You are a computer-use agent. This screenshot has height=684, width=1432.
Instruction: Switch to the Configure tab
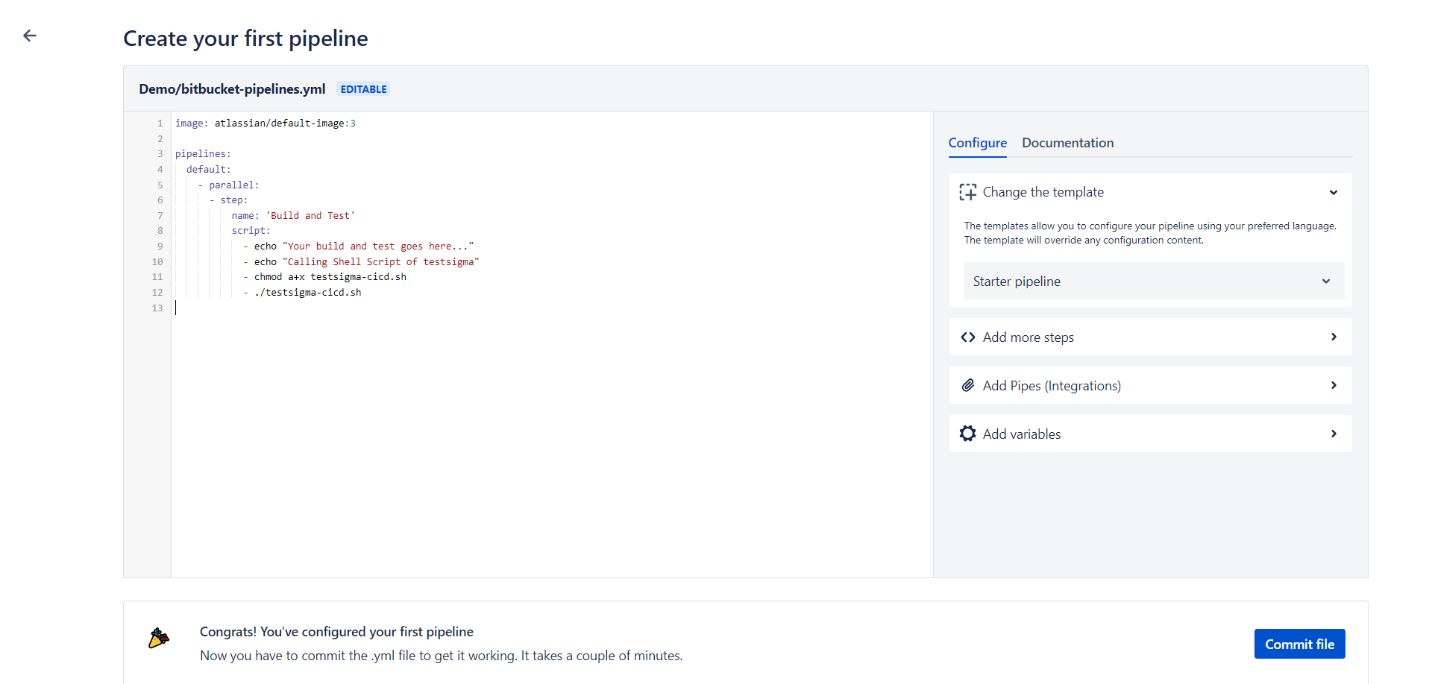tap(977, 143)
